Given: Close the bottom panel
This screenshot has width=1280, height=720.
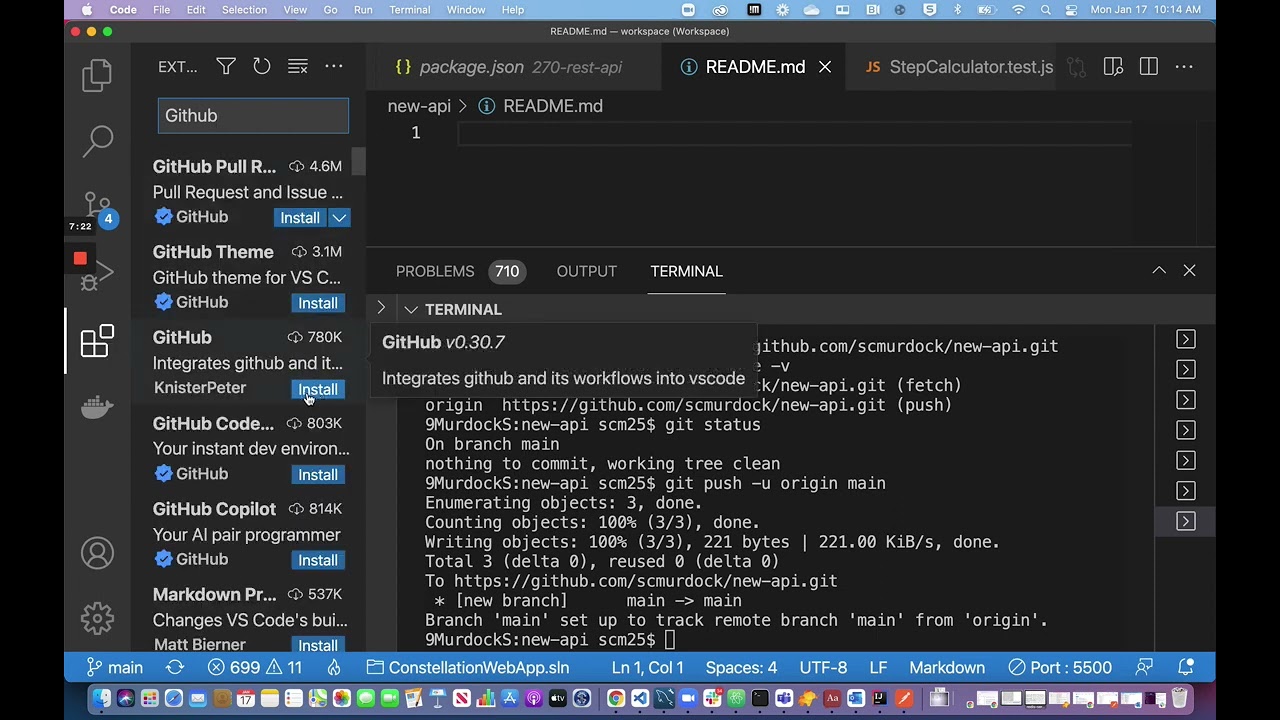Looking at the screenshot, I should click(1189, 271).
